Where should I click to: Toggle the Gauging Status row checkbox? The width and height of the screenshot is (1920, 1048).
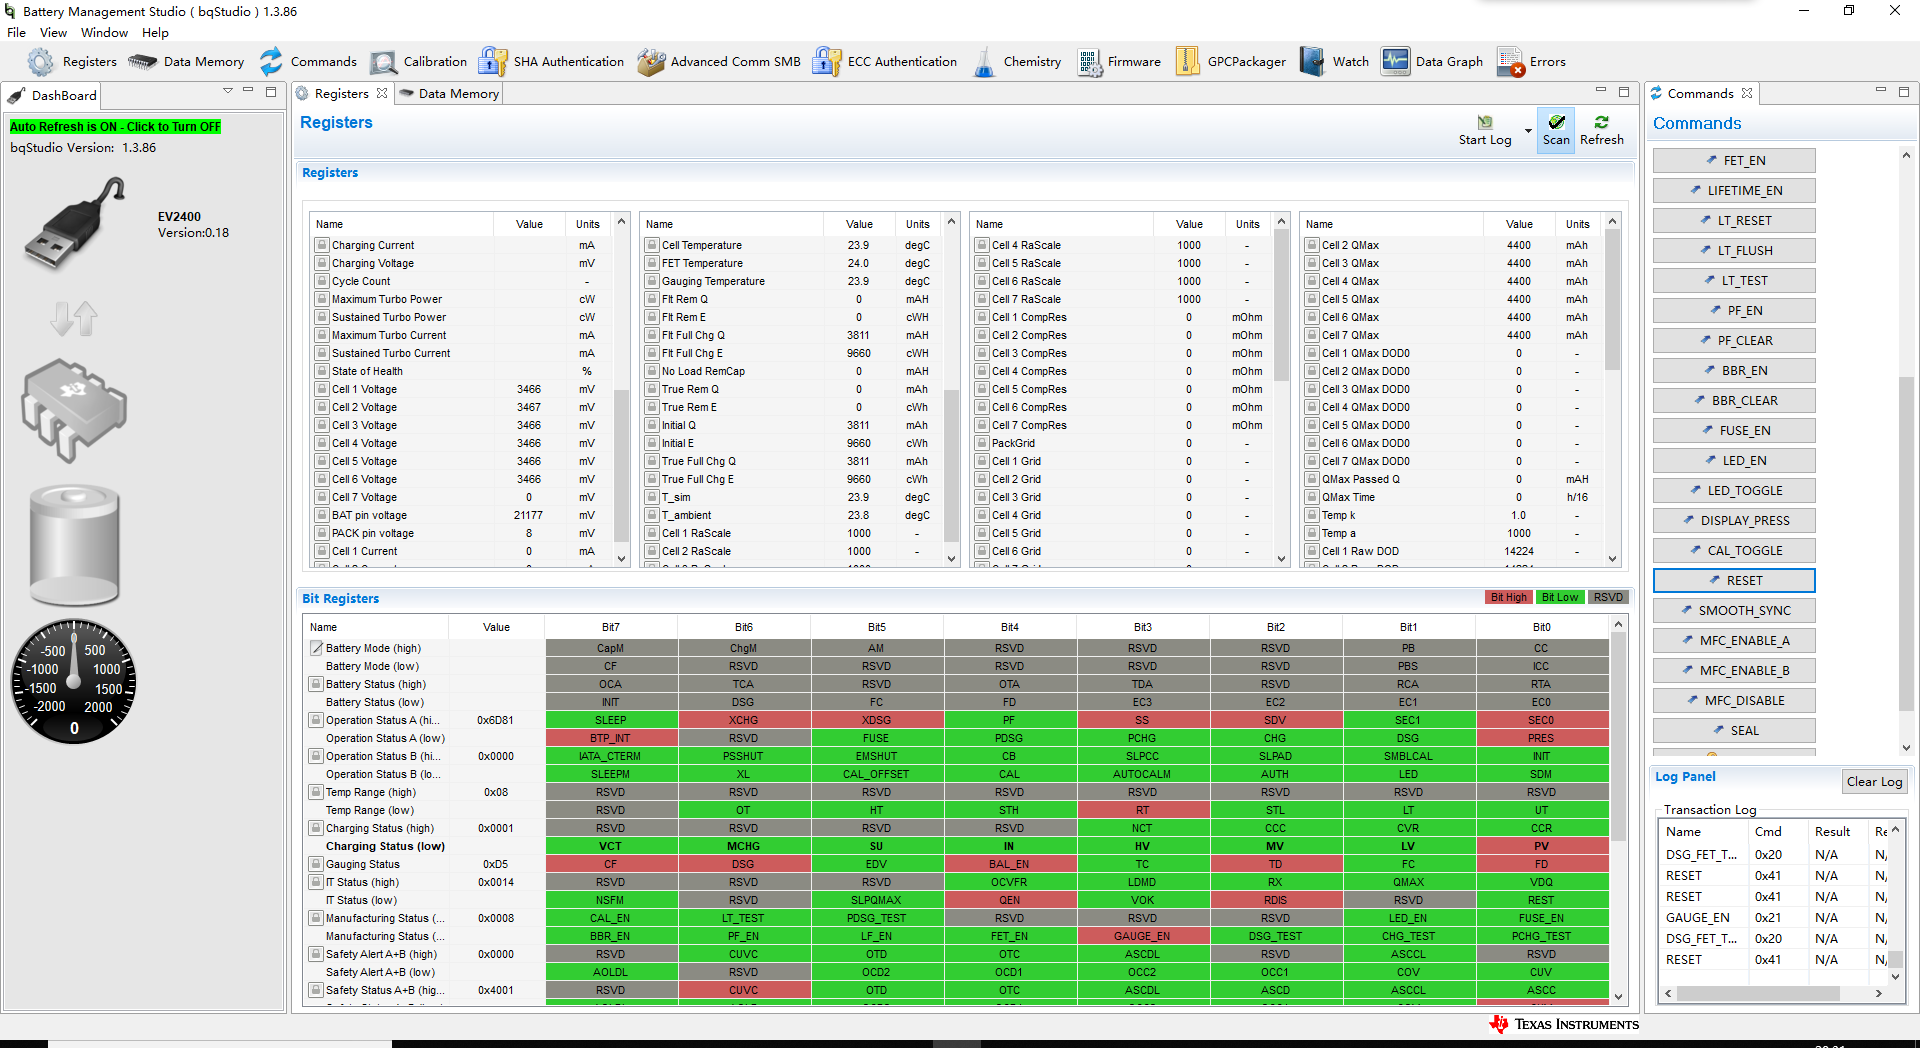tap(316, 864)
